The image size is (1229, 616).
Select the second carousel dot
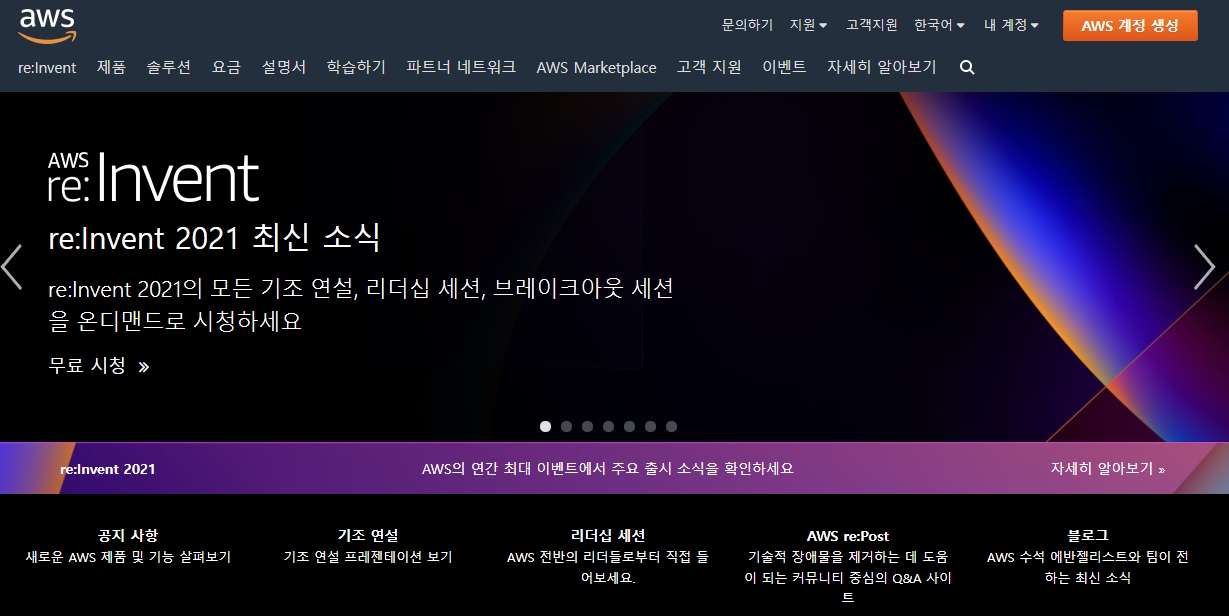tap(566, 426)
